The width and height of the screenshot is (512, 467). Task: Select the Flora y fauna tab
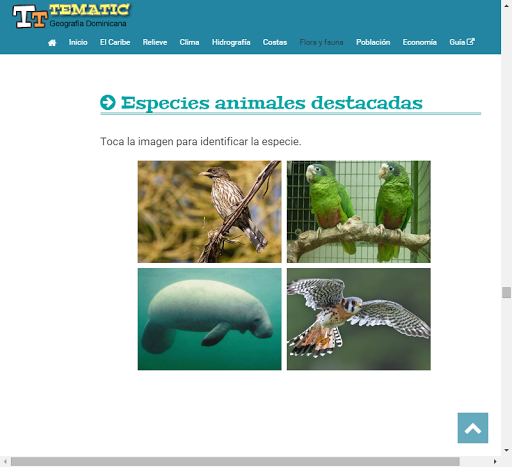click(321, 42)
